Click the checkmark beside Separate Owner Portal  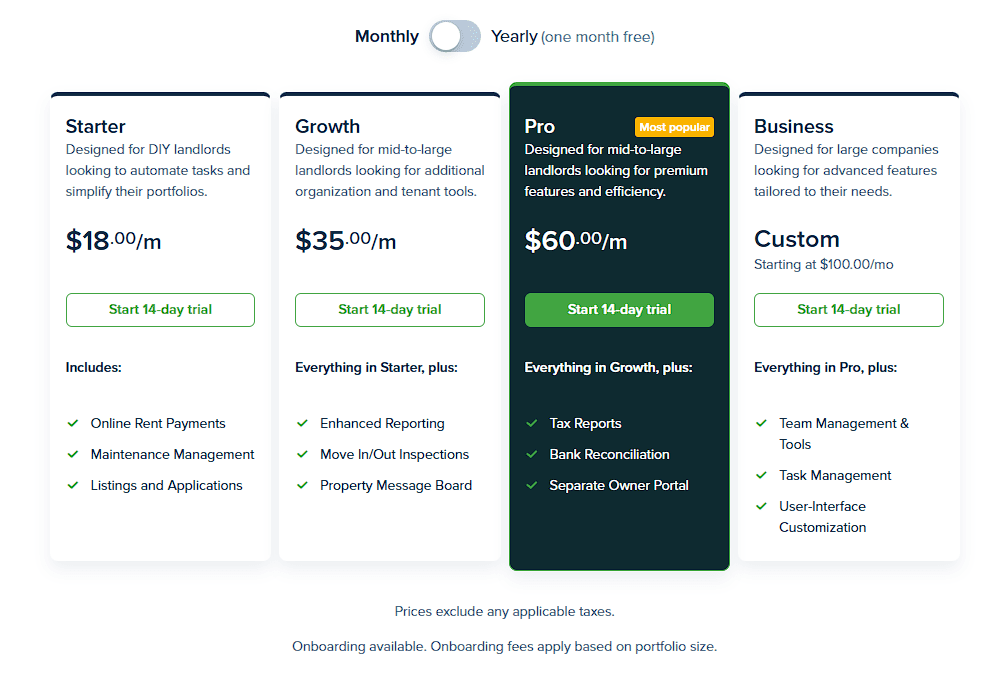coord(532,485)
